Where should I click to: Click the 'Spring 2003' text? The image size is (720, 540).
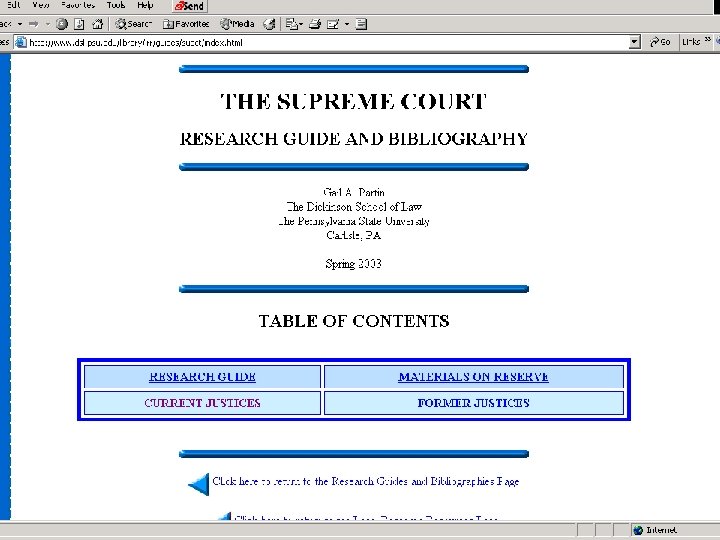[354, 264]
